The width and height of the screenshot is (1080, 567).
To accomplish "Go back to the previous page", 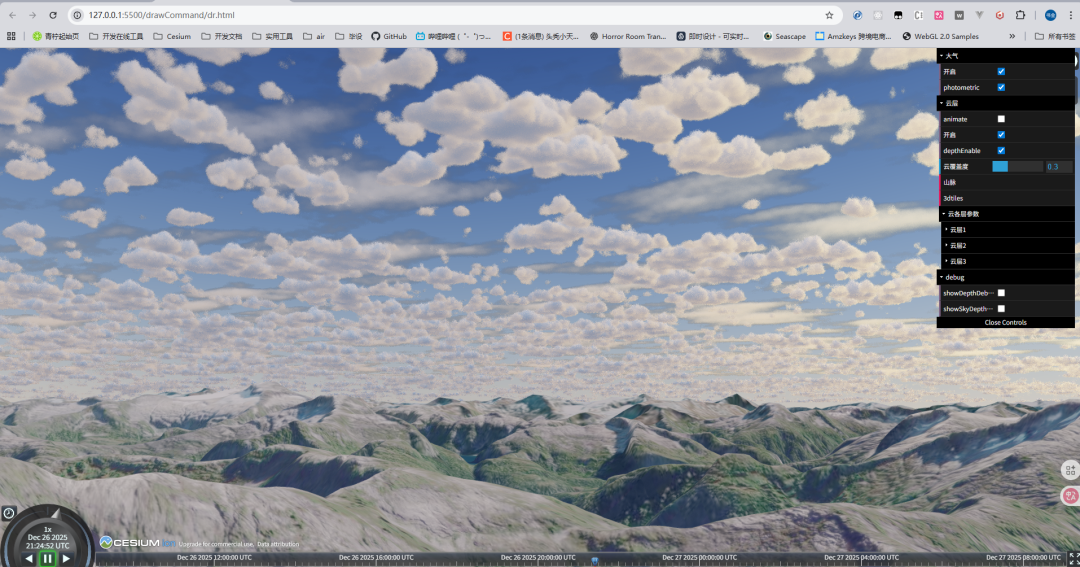I will click(x=12, y=14).
